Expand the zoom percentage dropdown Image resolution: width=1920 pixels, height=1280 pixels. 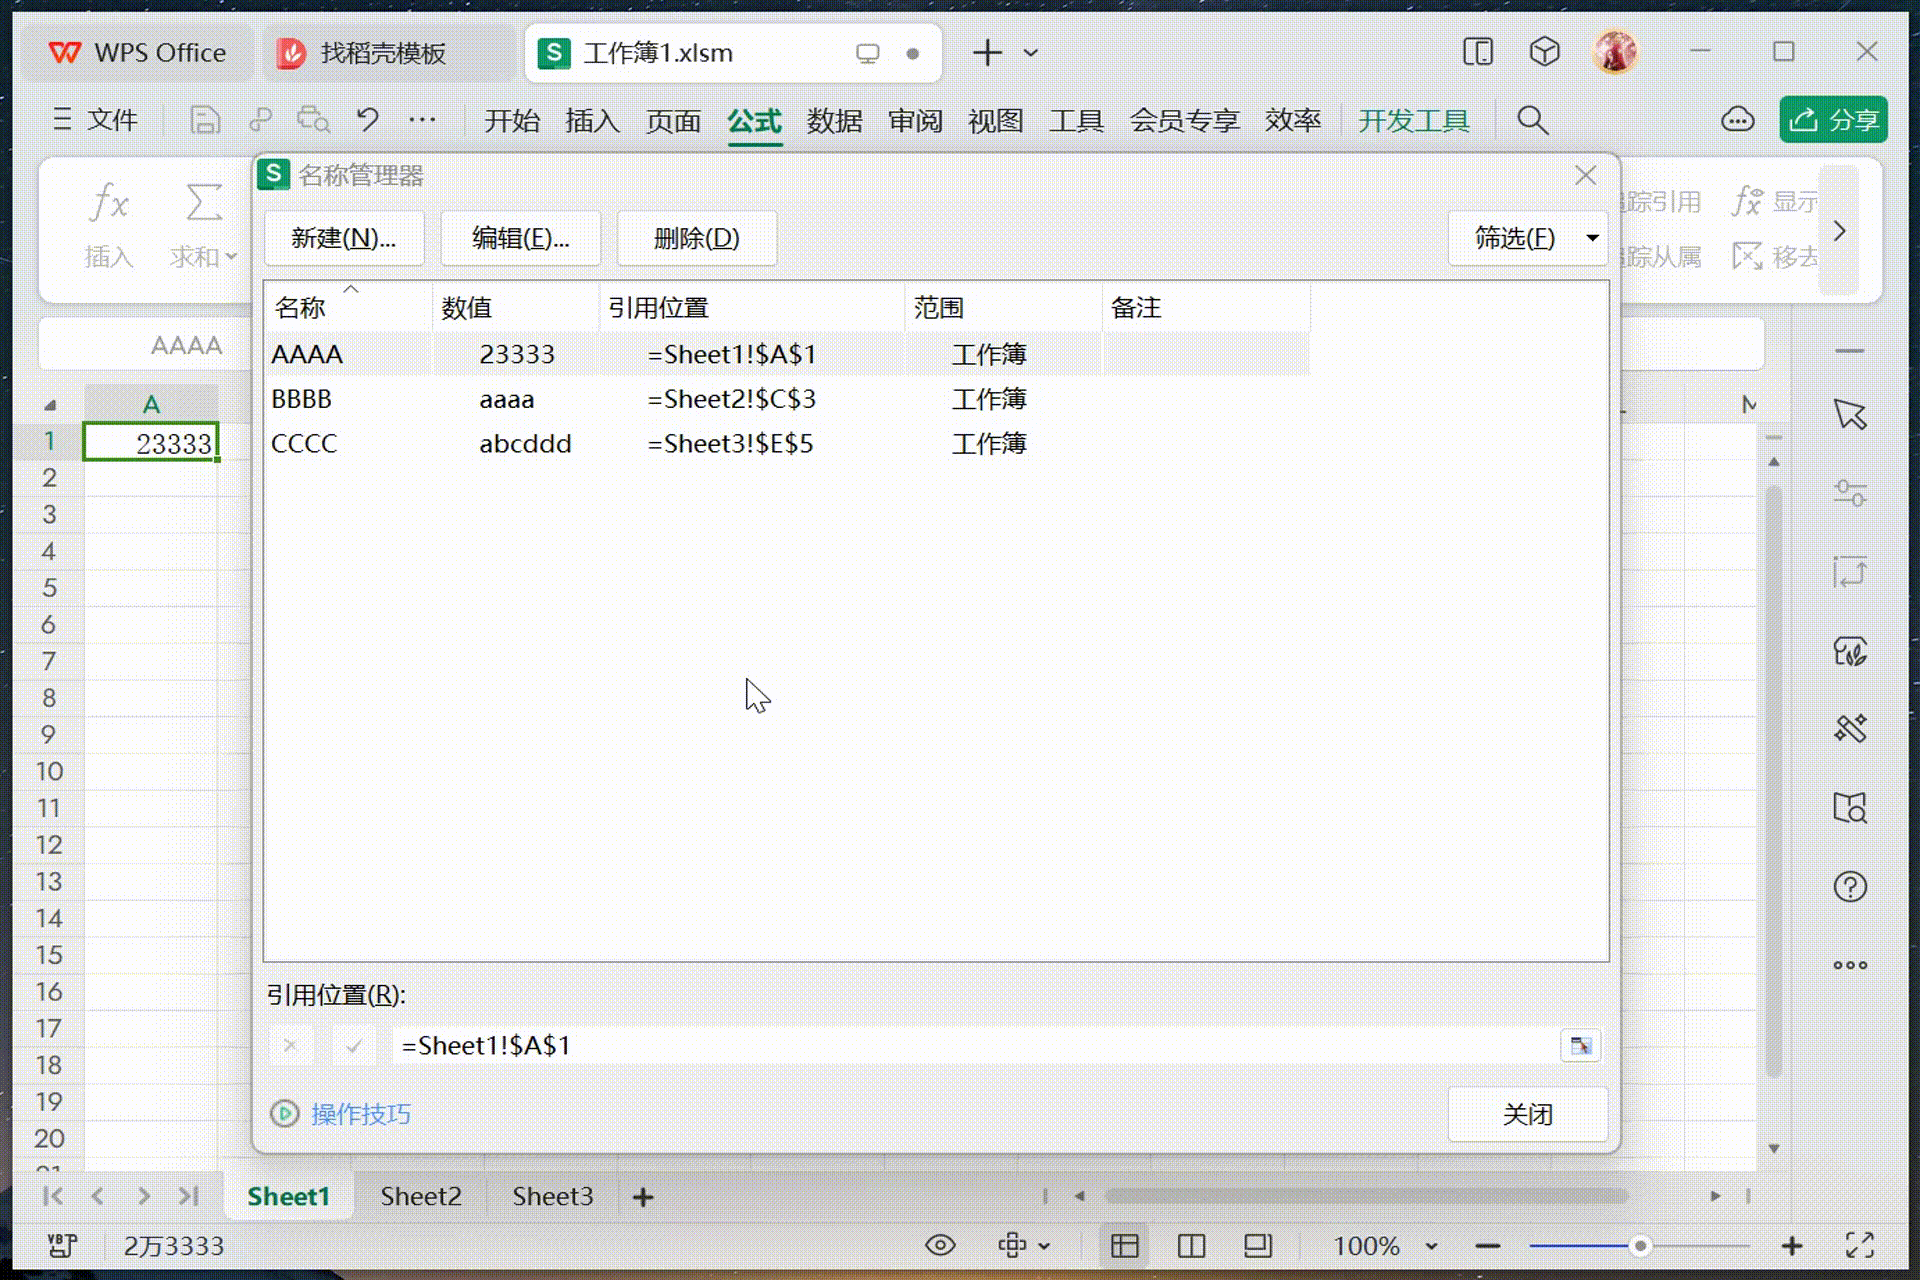[x=1431, y=1246]
